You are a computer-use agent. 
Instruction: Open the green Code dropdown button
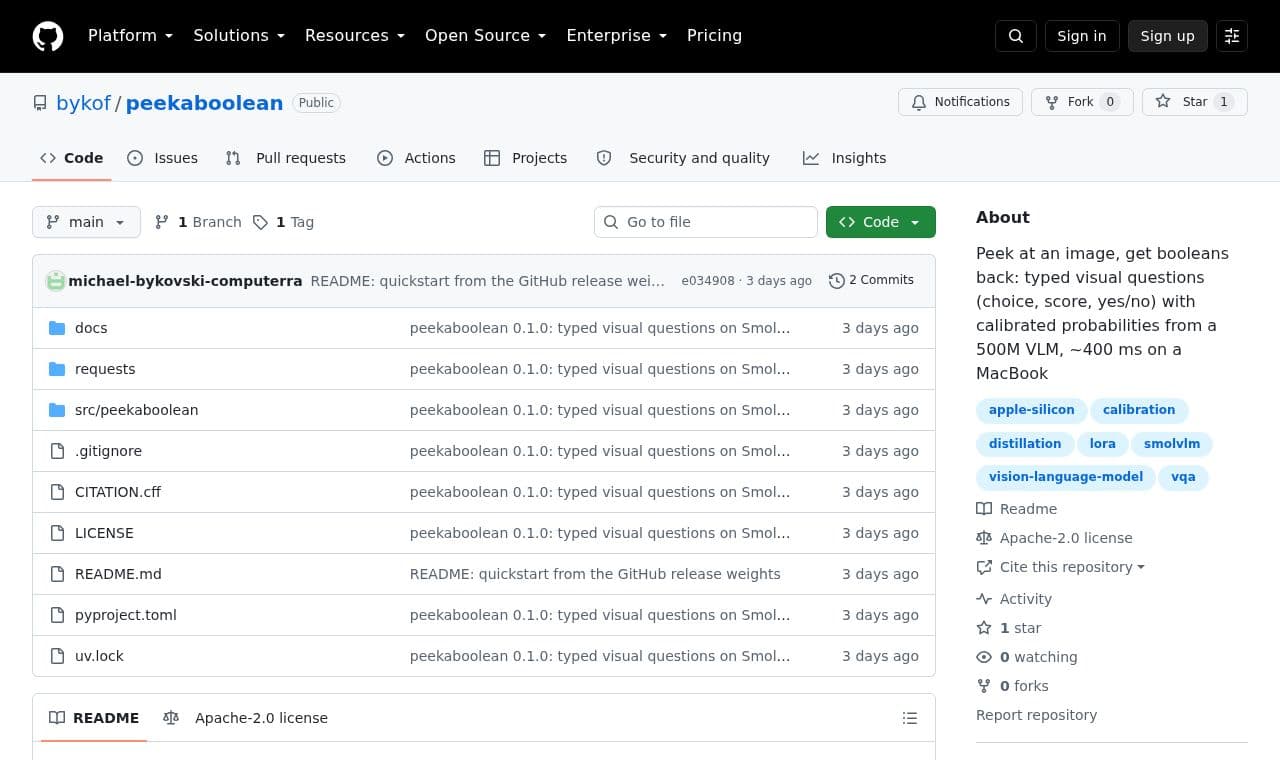(881, 222)
